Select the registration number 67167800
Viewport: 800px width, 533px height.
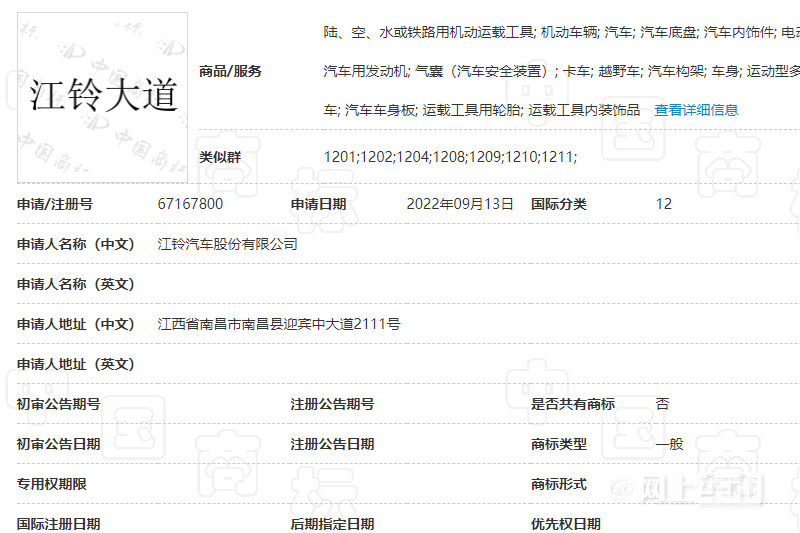tap(190, 204)
